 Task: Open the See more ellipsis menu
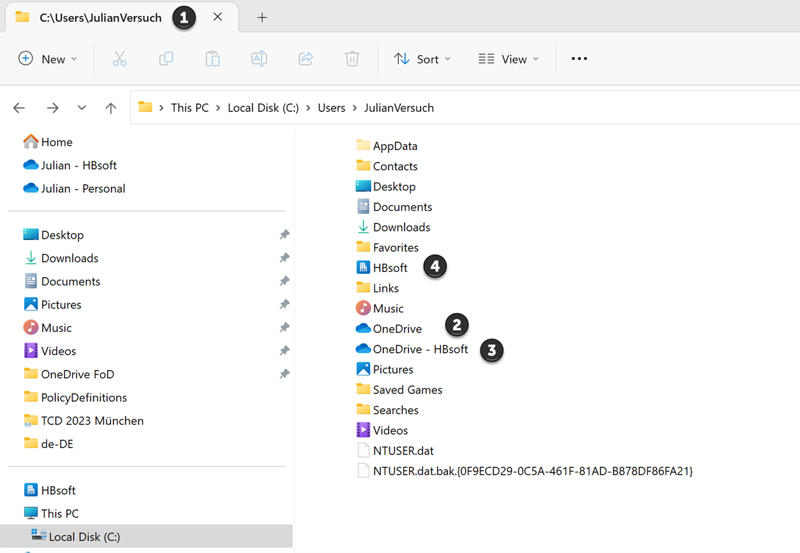579,59
